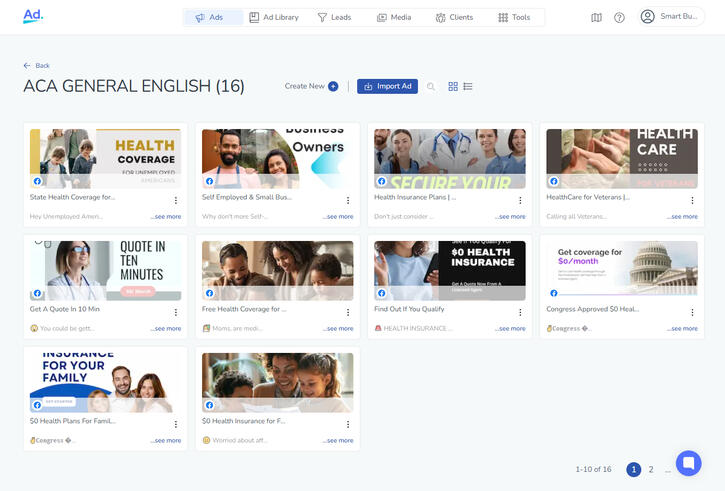
Task: Open options for Find Out If You Qualify ad
Action: (520, 312)
